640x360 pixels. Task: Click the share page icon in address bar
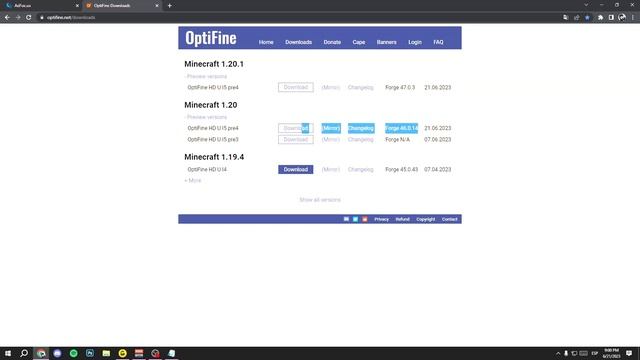[x=576, y=18]
